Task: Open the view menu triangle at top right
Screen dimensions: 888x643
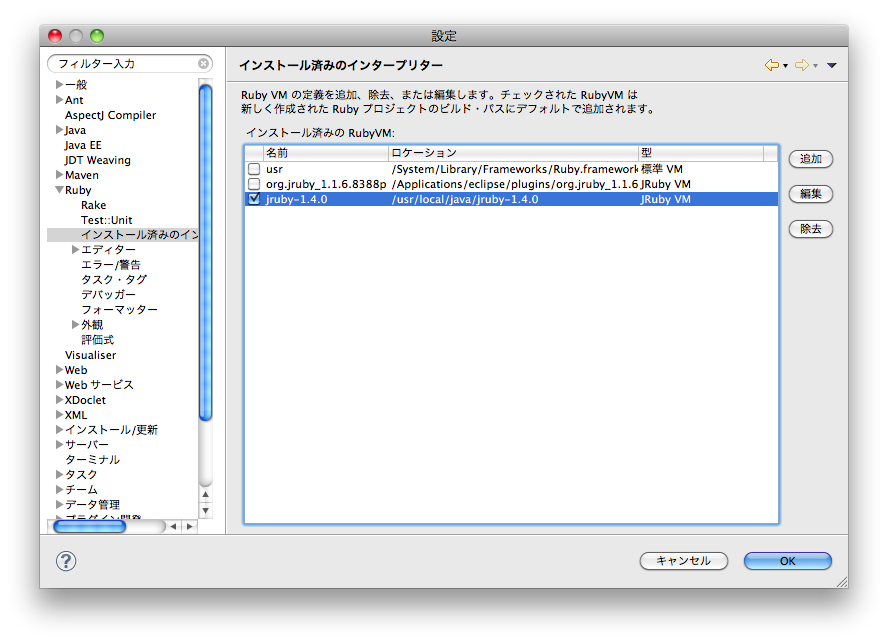Action: 832,63
